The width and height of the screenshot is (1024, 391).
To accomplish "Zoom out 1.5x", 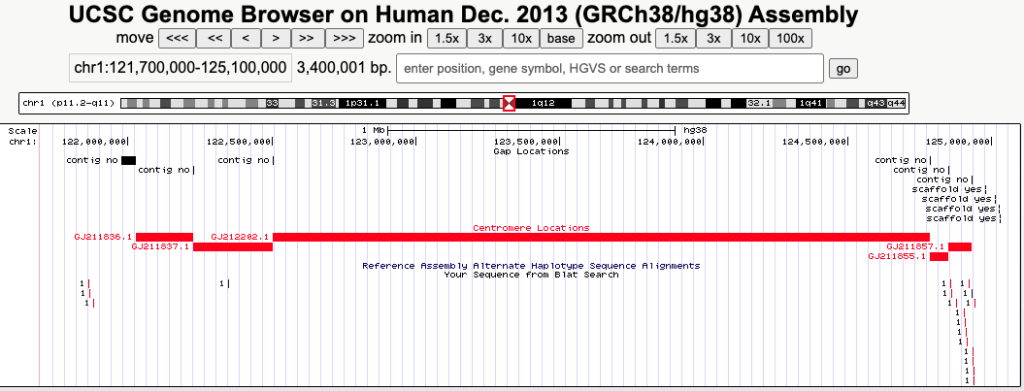I will coord(675,39).
